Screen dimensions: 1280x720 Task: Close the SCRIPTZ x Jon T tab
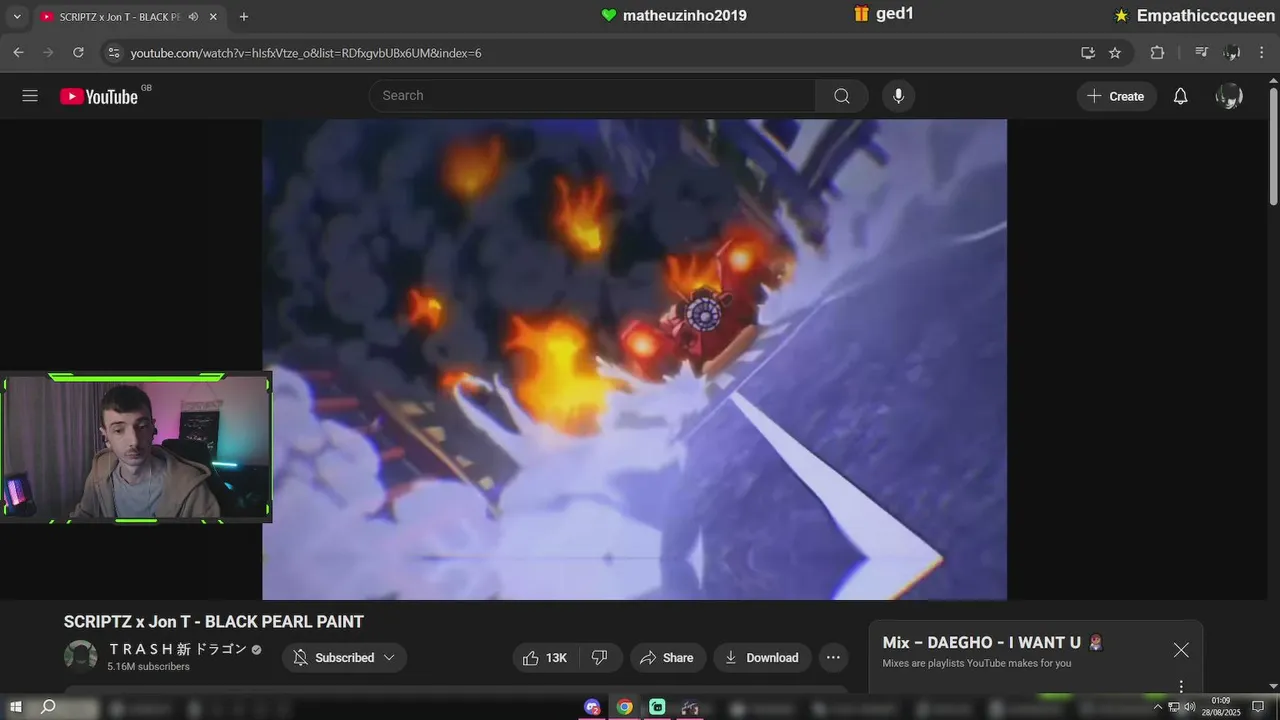(x=213, y=17)
